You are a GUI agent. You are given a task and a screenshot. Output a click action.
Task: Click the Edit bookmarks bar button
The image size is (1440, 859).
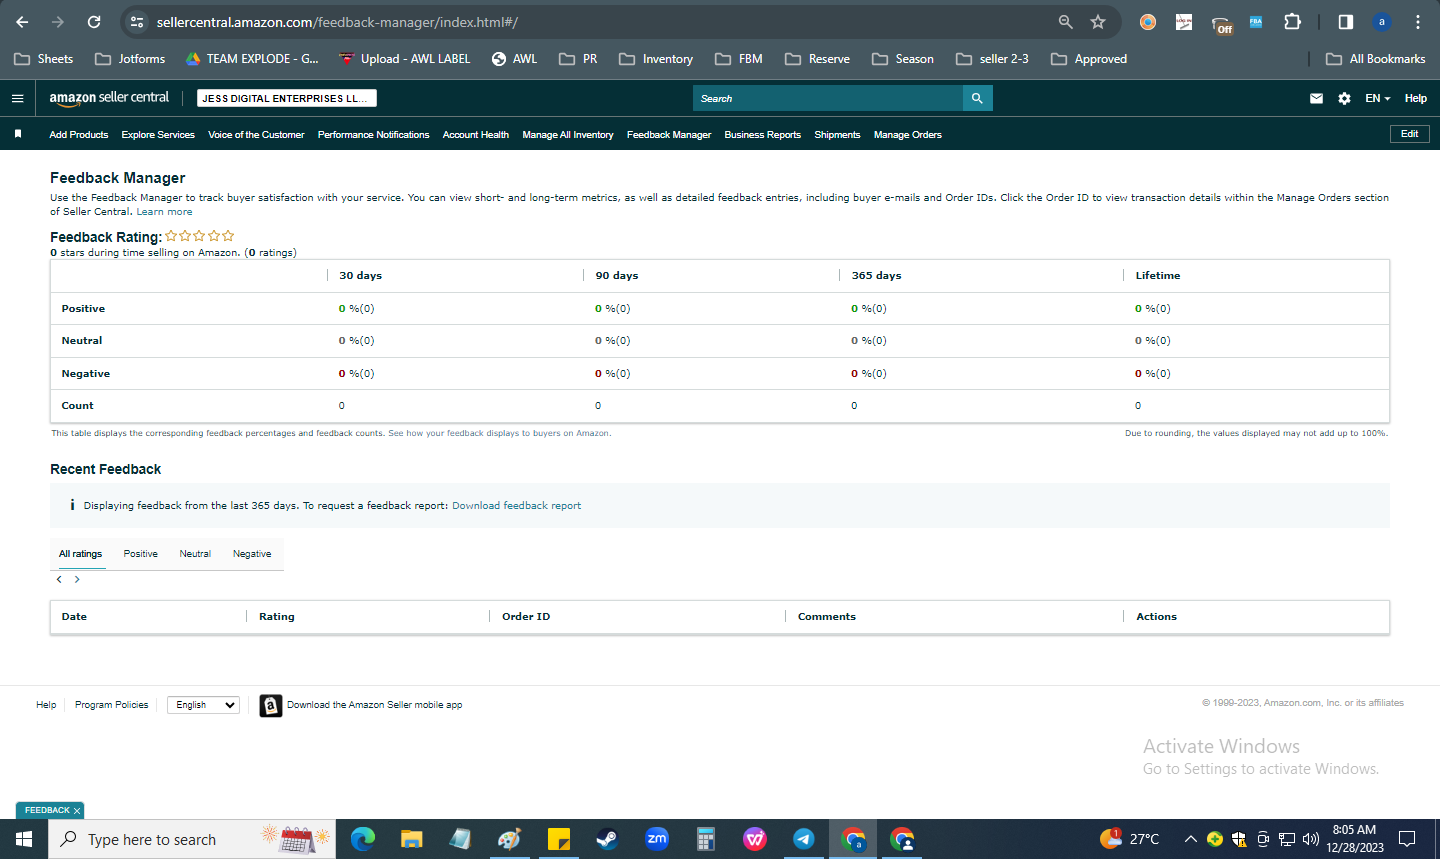(1409, 134)
